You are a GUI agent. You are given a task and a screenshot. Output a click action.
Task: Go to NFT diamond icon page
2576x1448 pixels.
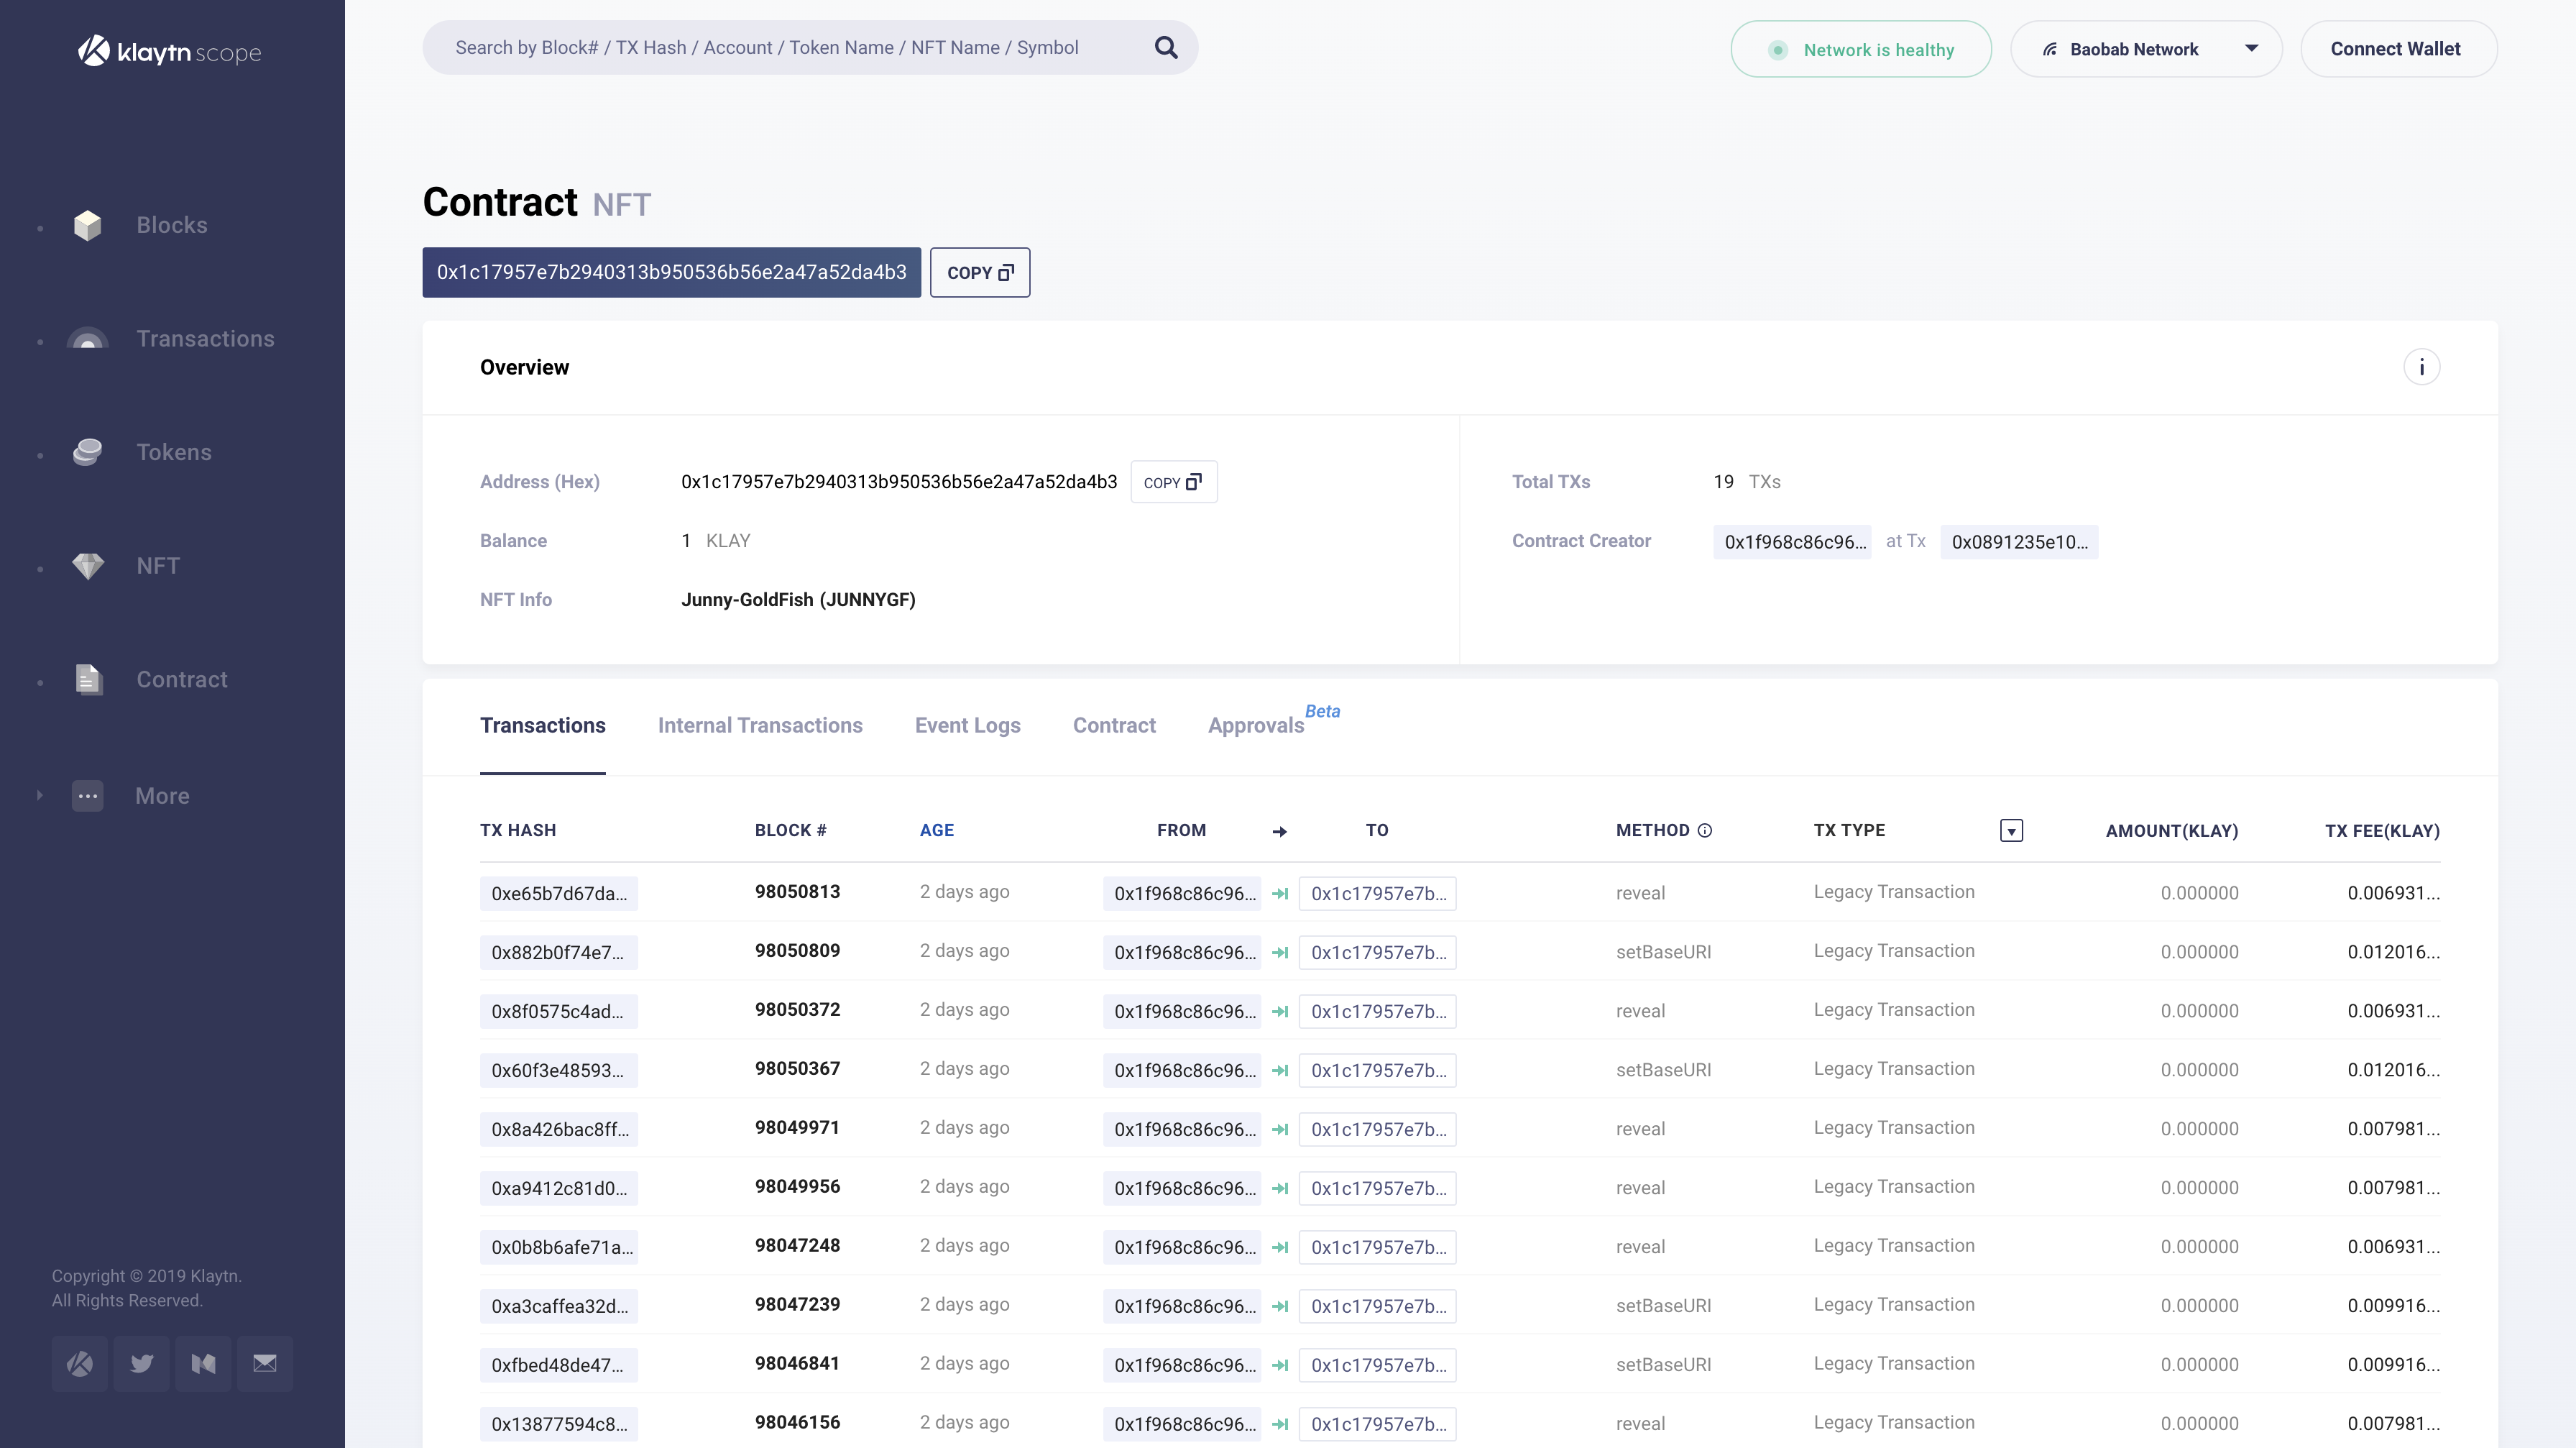click(x=88, y=566)
